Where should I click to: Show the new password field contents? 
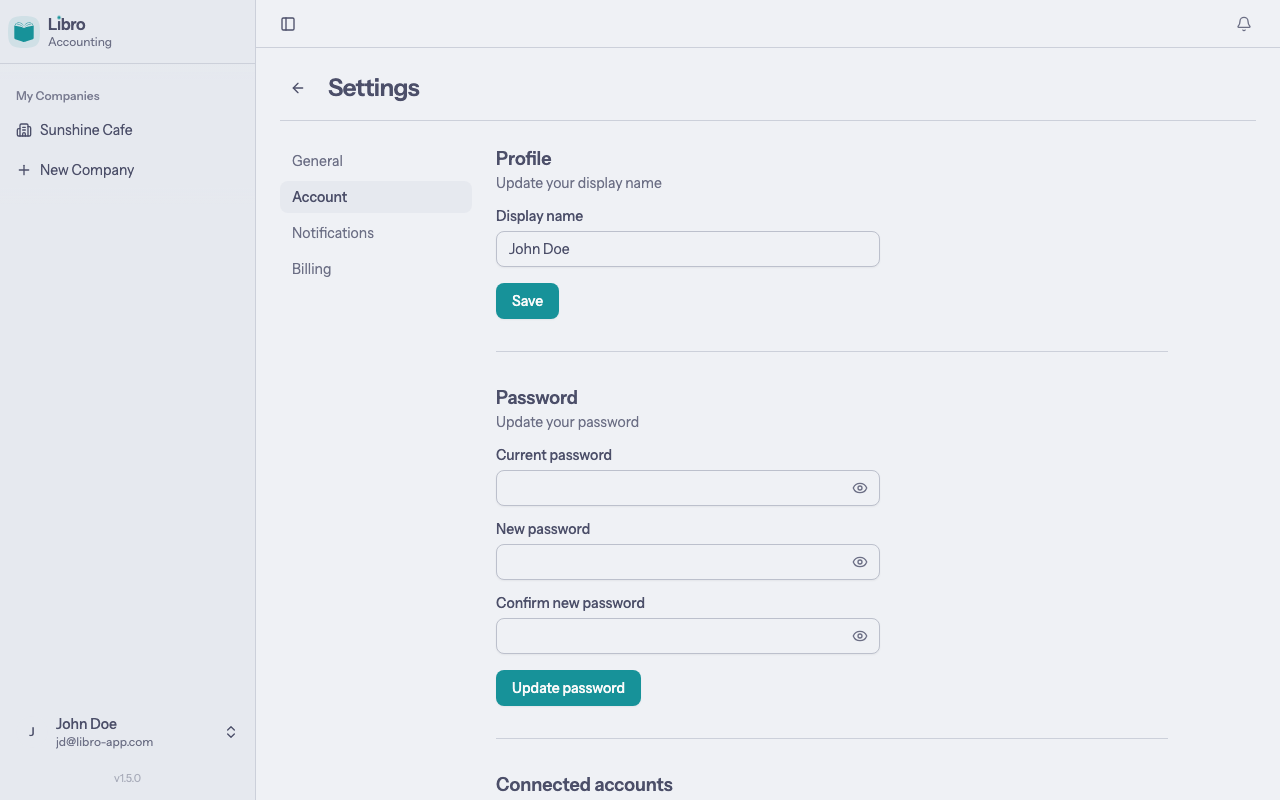[x=859, y=562]
